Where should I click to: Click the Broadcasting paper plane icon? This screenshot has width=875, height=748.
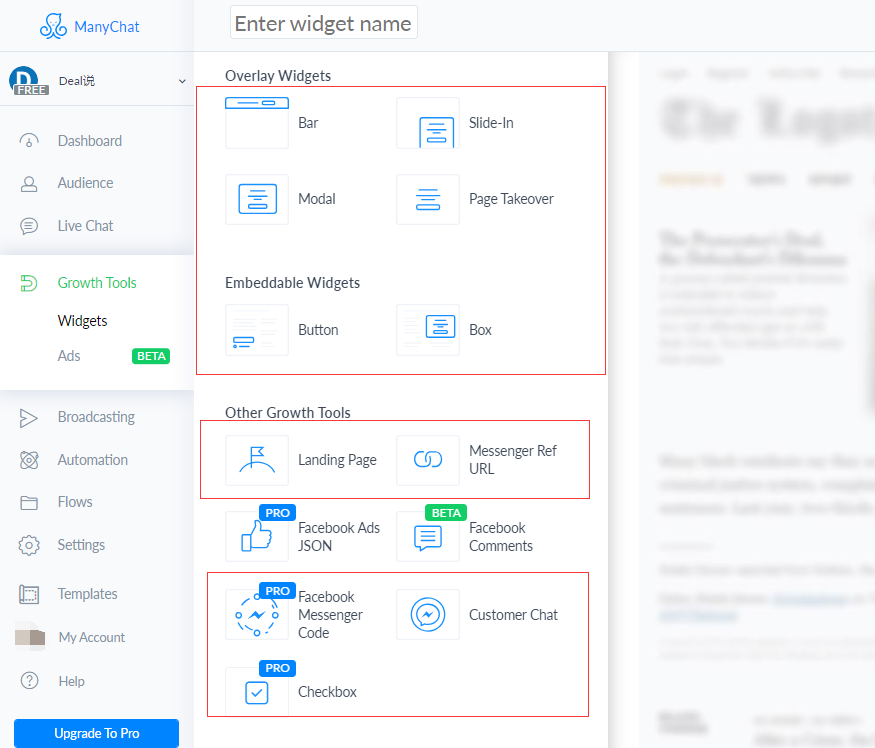pyautogui.click(x=28, y=418)
